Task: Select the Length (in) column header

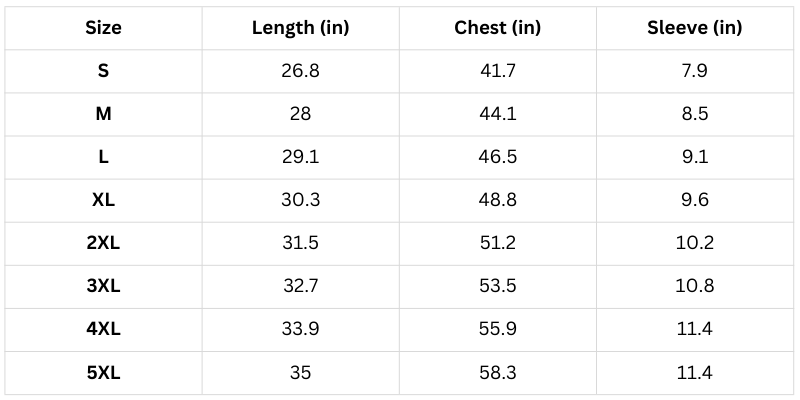Action: 300,28
